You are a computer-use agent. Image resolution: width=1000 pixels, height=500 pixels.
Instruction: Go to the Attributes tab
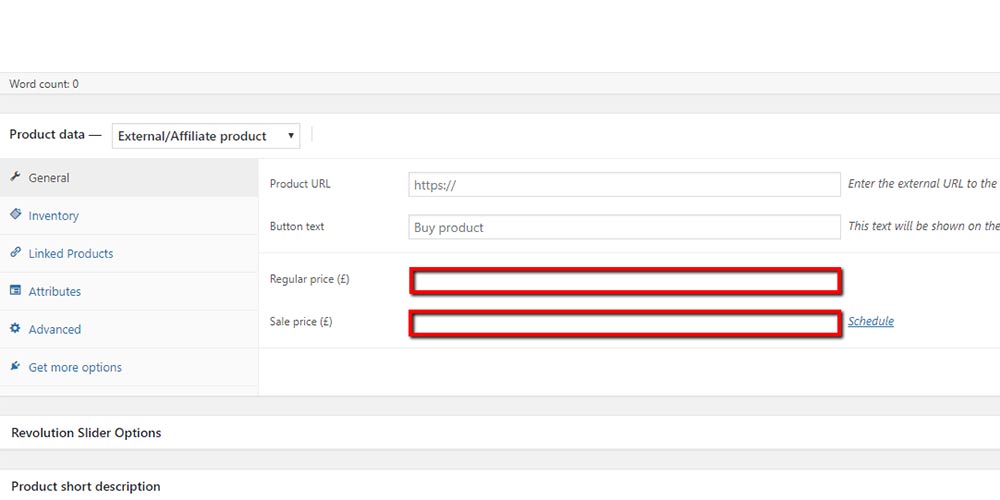click(x=129, y=291)
